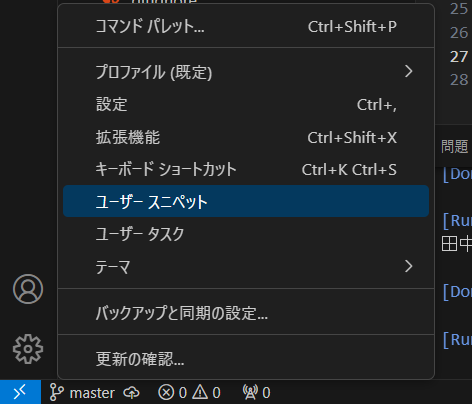Image resolution: width=472 pixels, height=404 pixels.
Task: Click line number 28 in the gutter
Action: tap(459, 80)
